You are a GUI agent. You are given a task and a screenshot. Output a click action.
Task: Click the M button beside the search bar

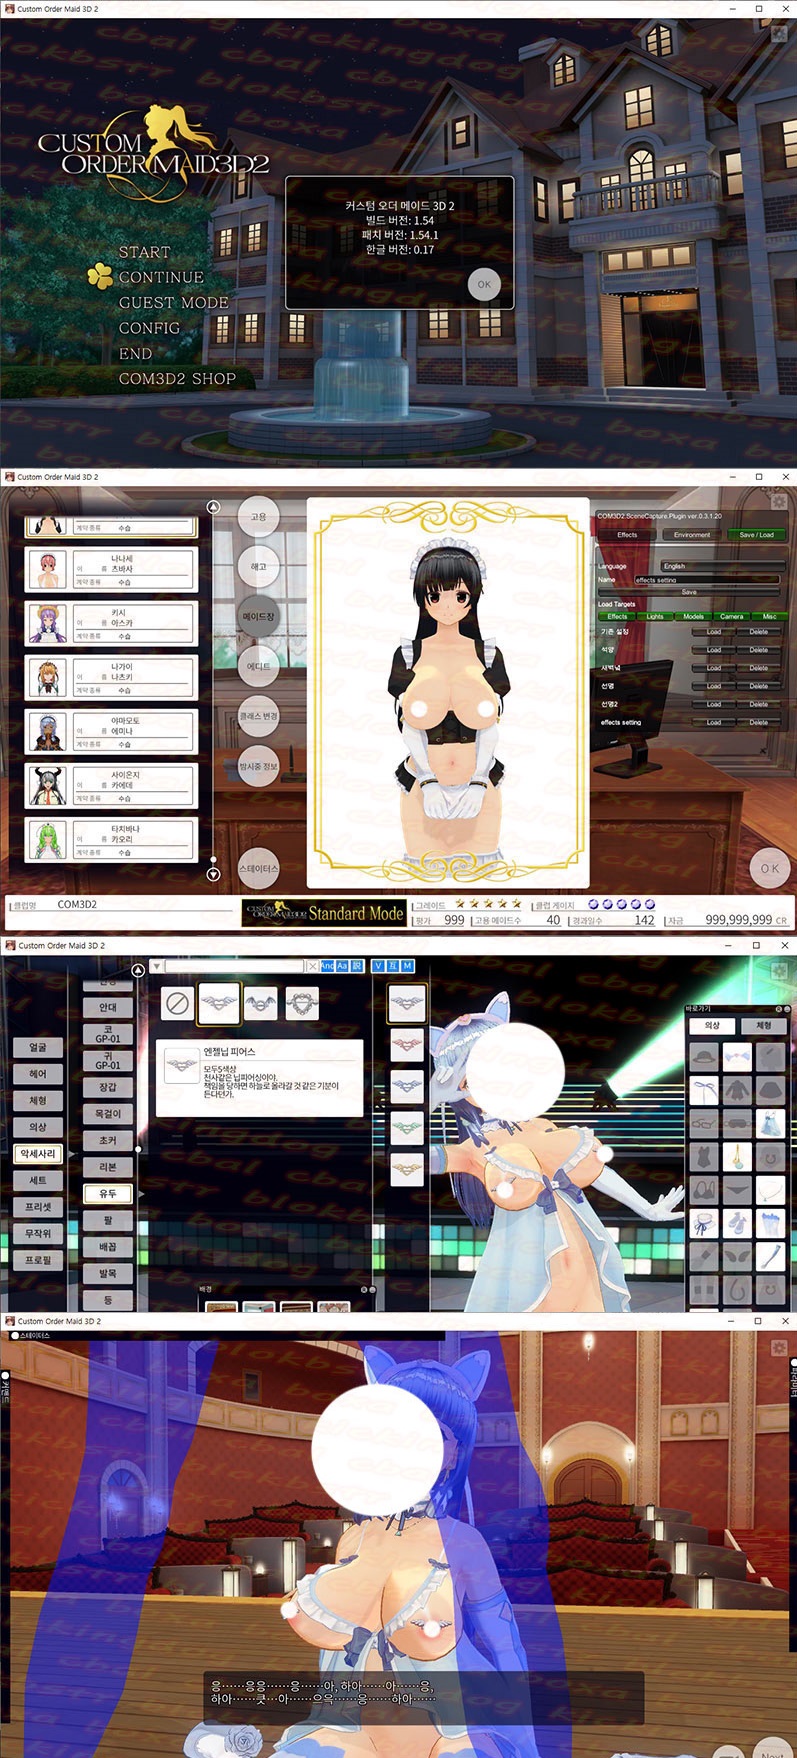(408, 966)
